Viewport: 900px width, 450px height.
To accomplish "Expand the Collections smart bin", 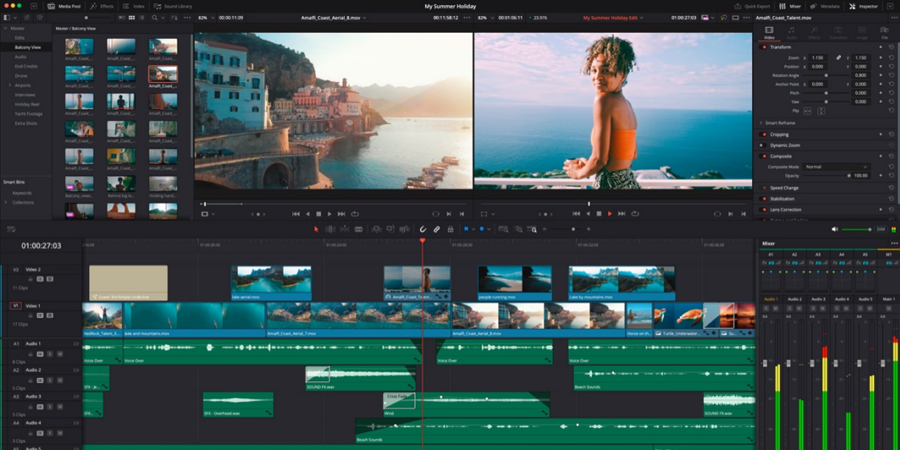I will click(x=6, y=202).
